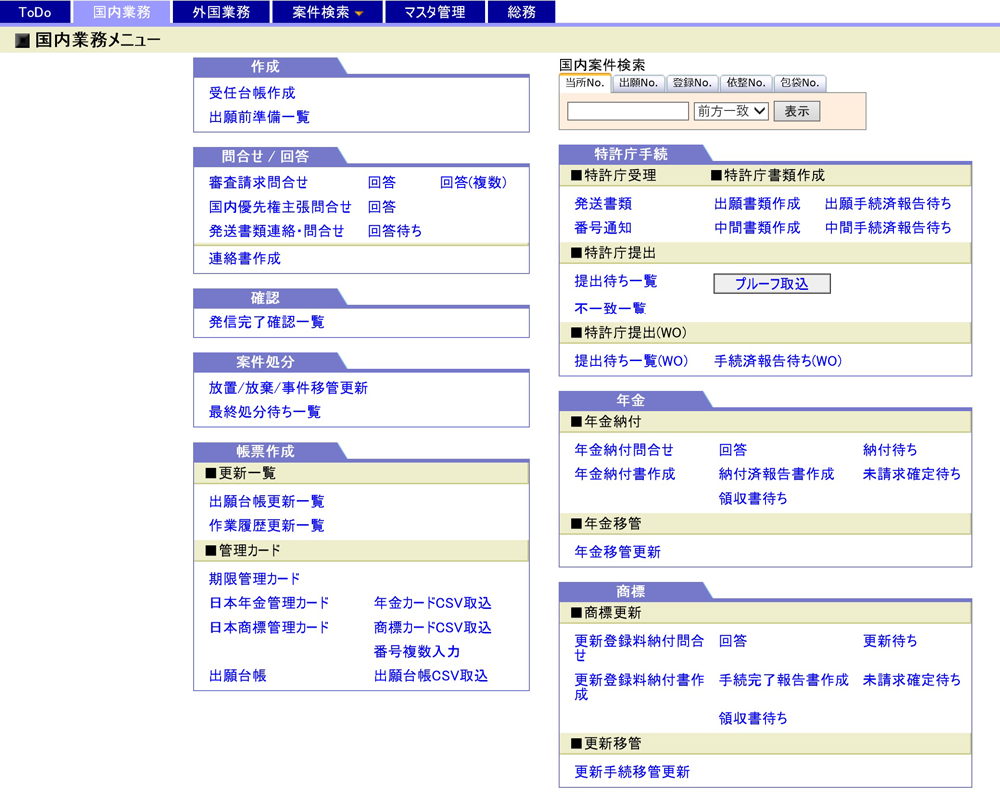1000x803 pixels.
Task: Open 作業履歴更新一覧 link
Action: point(267,526)
